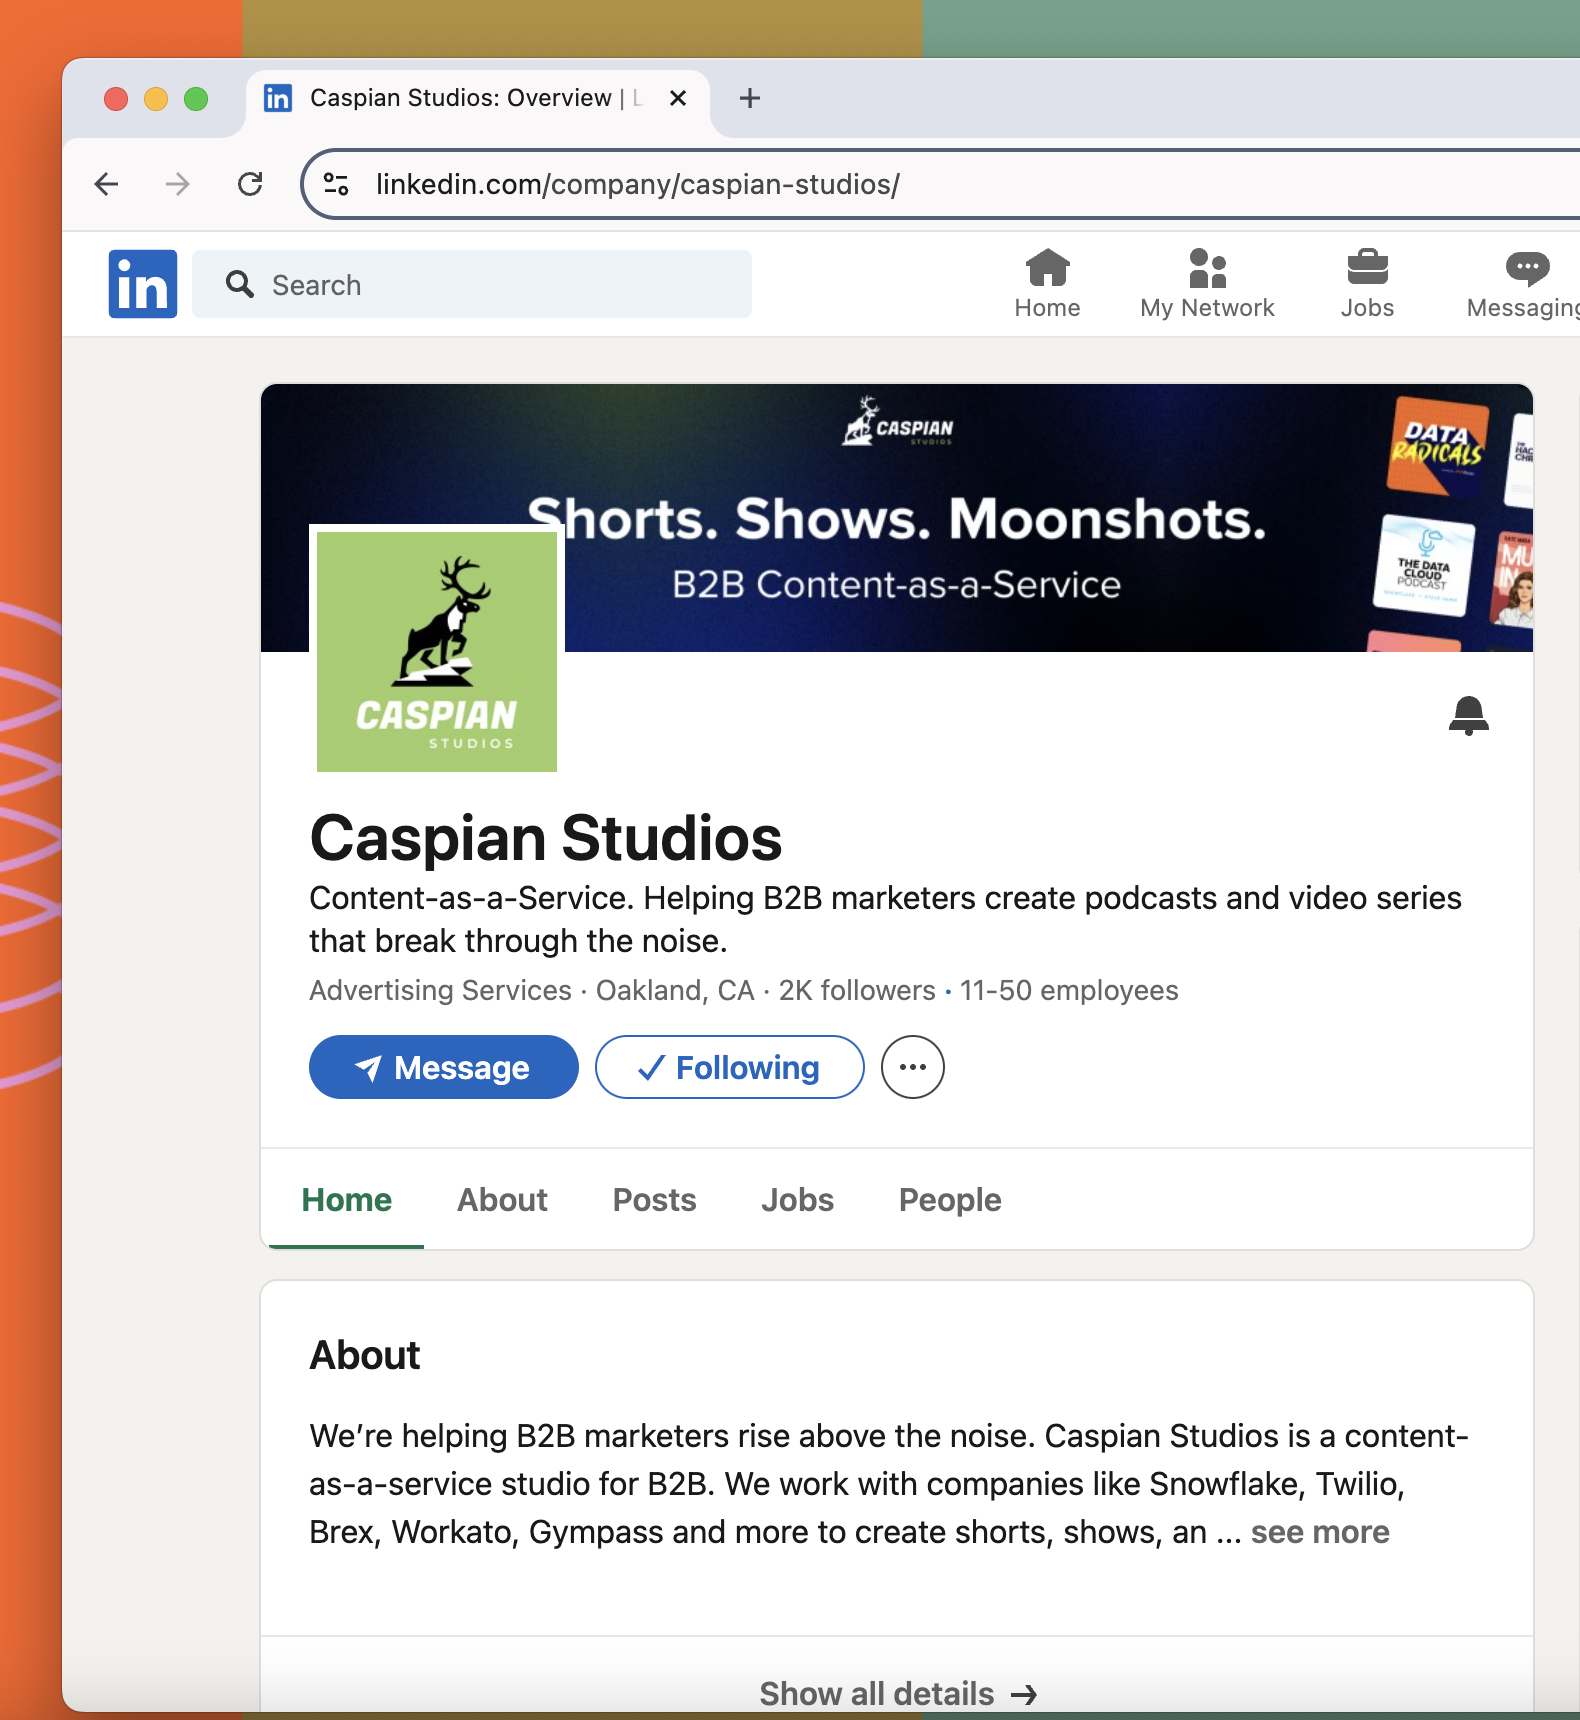Select the Home company tab
The height and width of the screenshot is (1720, 1580).
(x=347, y=1200)
